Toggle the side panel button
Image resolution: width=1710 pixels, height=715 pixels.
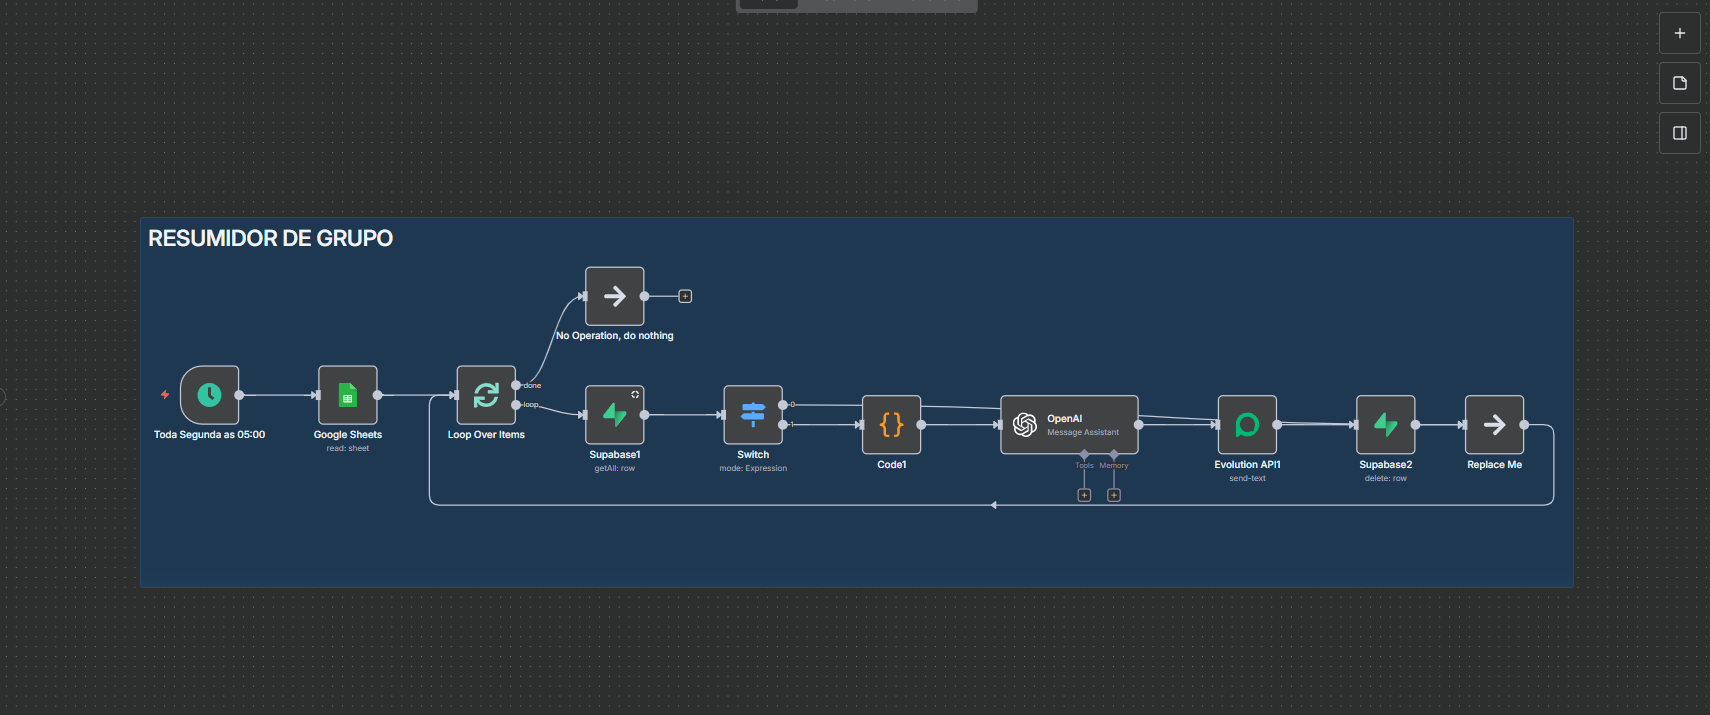pyautogui.click(x=1680, y=133)
